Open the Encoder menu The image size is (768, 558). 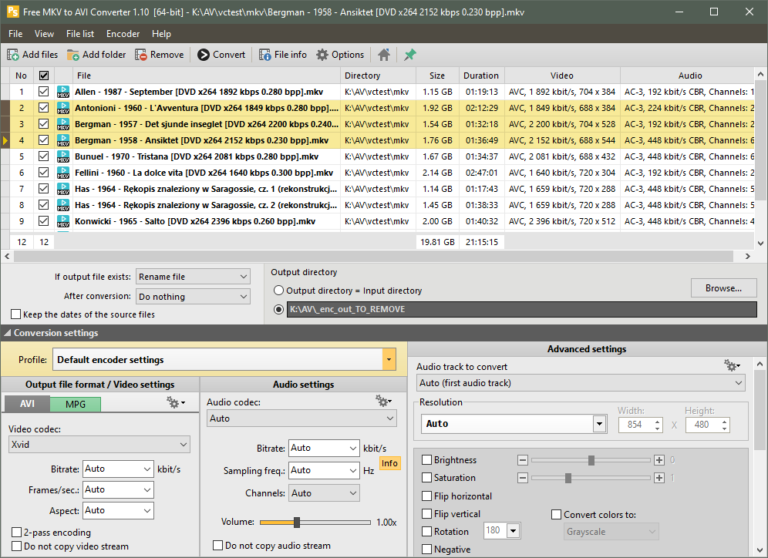tap(123, 34)
